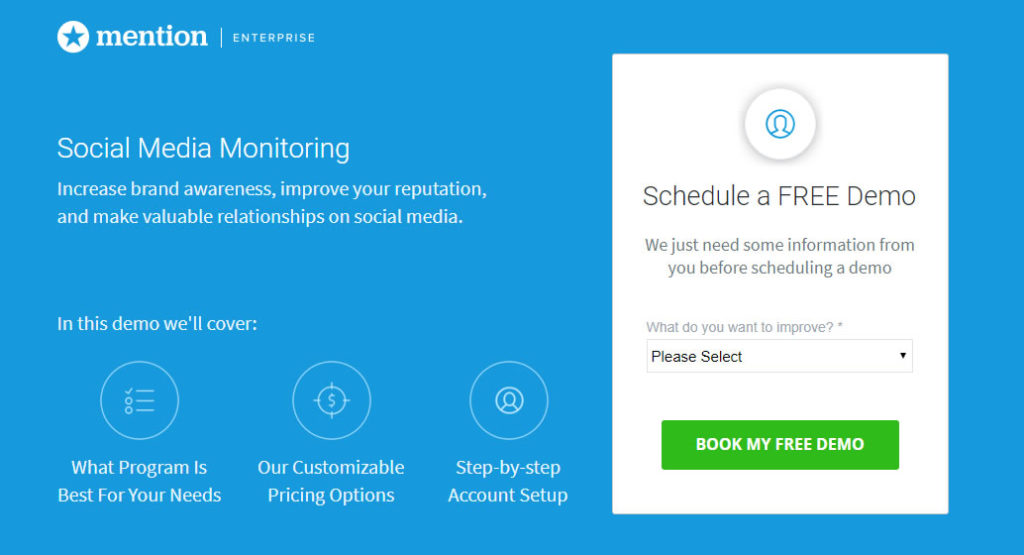Click the Mention star logo icon
Image resolution: width=1024 pixels, height=555 pixels.
73,37
